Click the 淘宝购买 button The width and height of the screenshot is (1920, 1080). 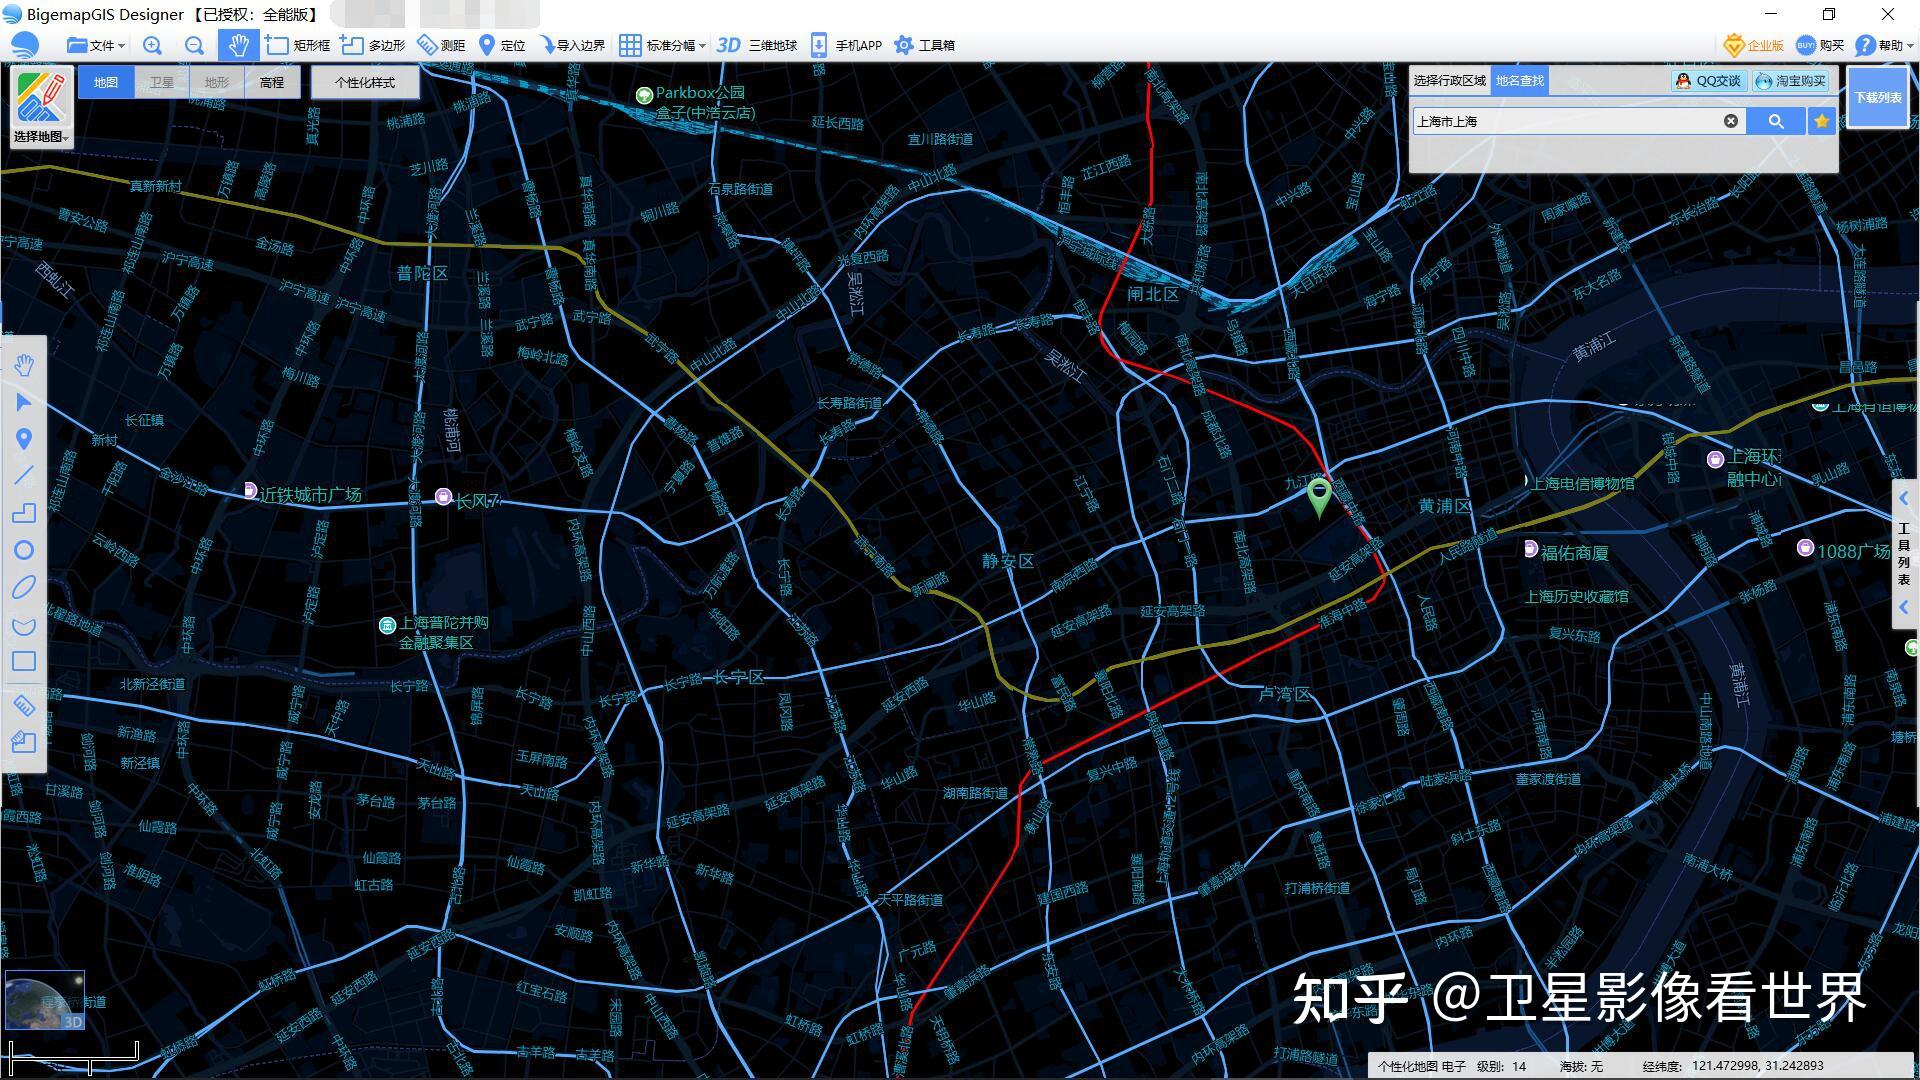pos(1791,81)
